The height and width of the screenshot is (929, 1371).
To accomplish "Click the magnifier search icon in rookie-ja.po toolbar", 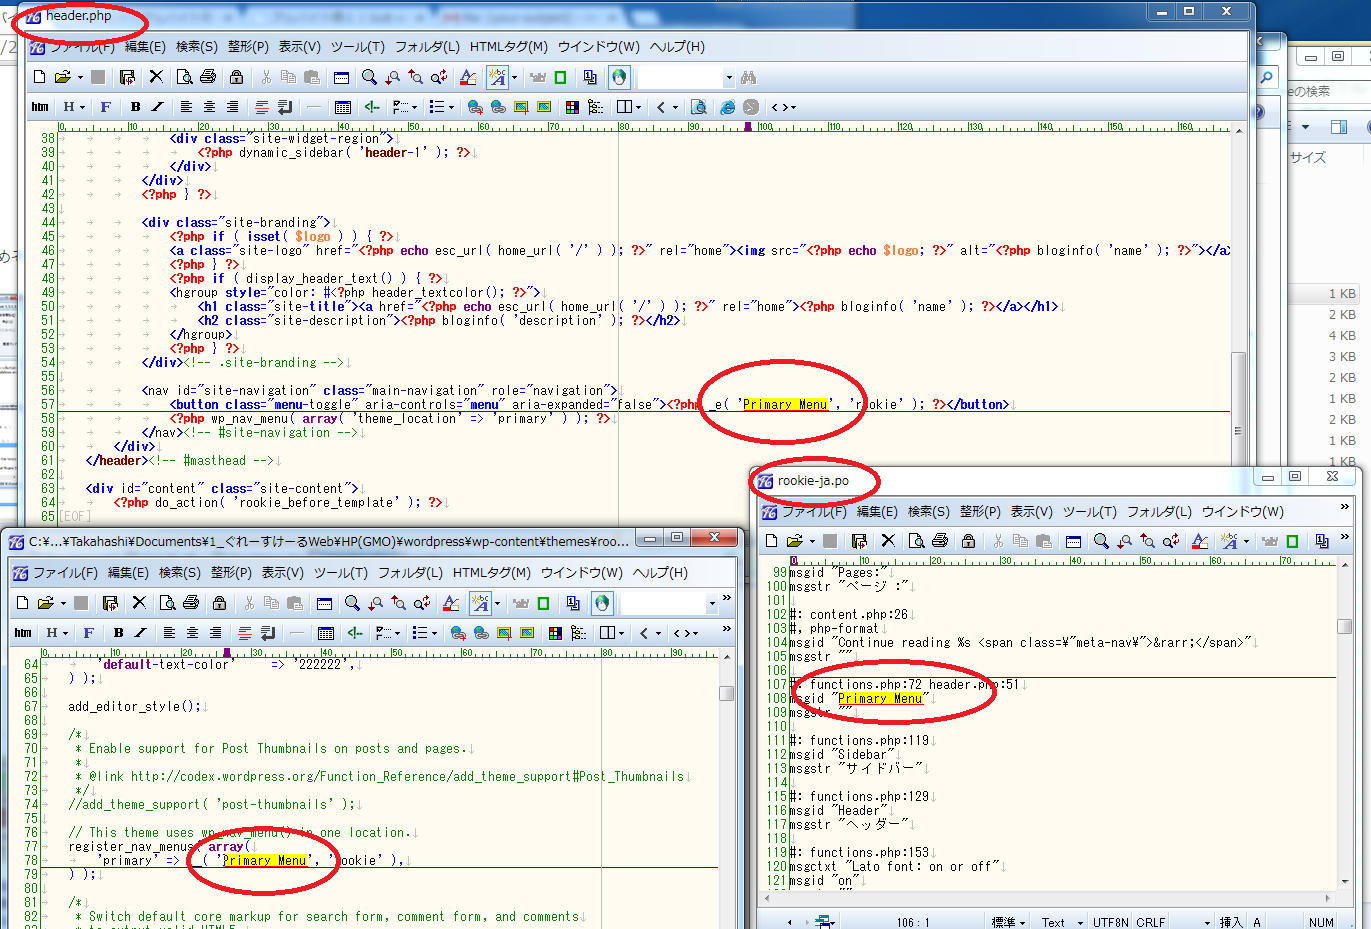I will (x=1101, y=541).
